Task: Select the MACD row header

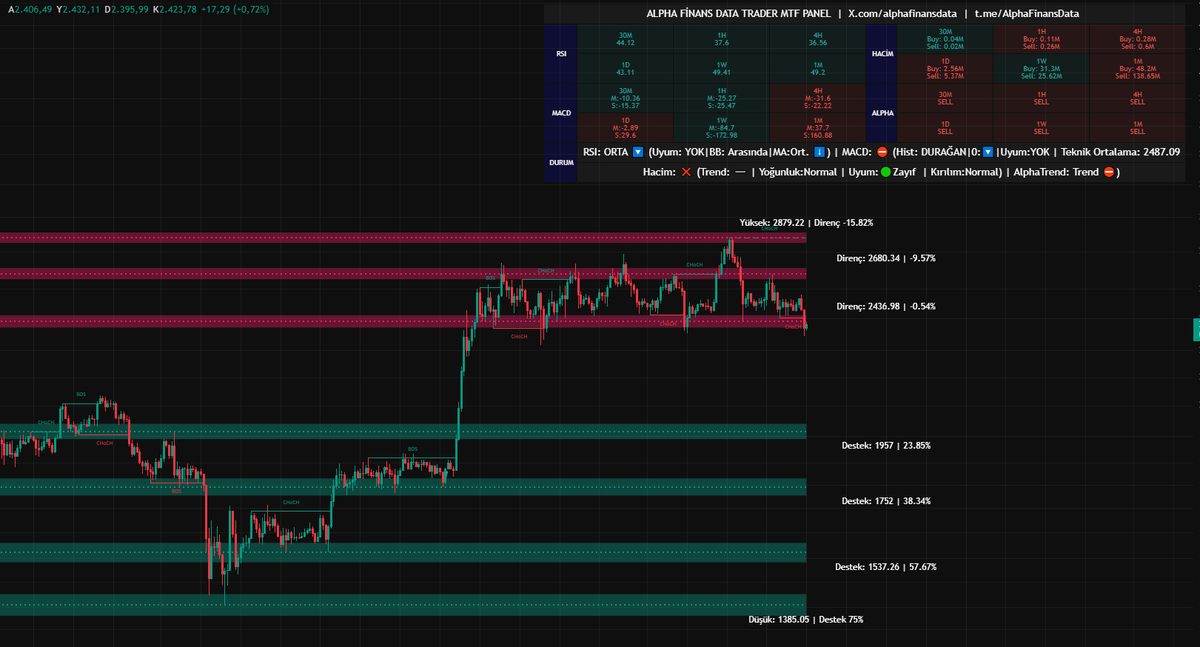Action: click(x=561, y=113)
